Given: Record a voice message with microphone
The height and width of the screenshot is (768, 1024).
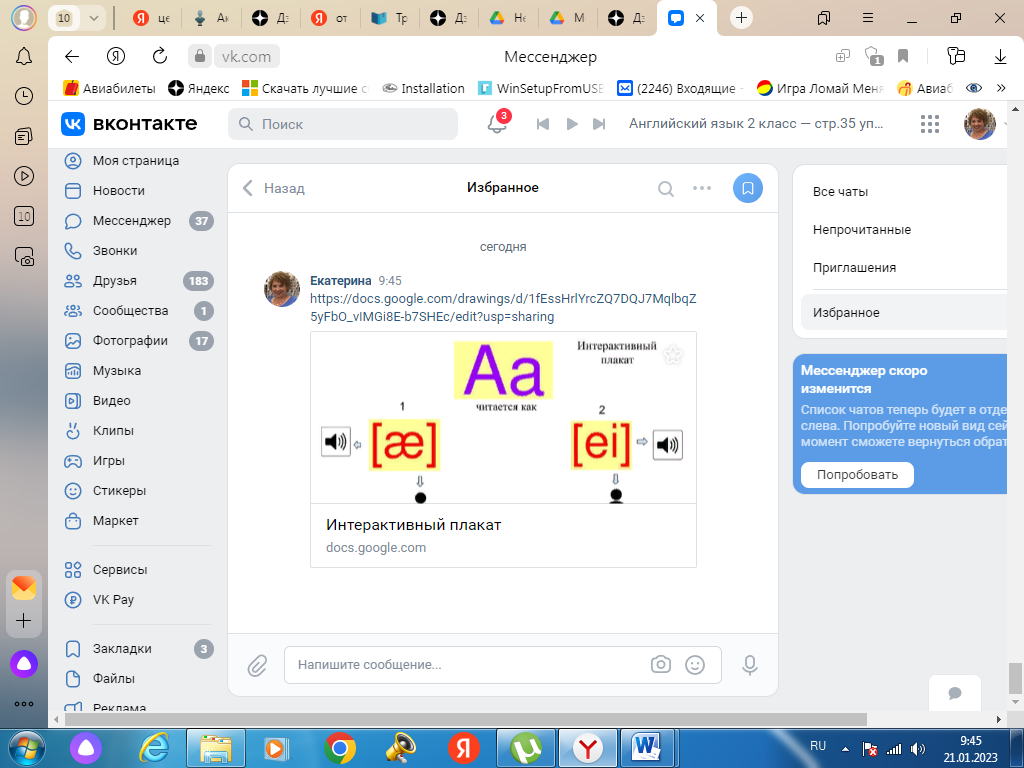Looking at the screenshot, I should tap(749, 665).
